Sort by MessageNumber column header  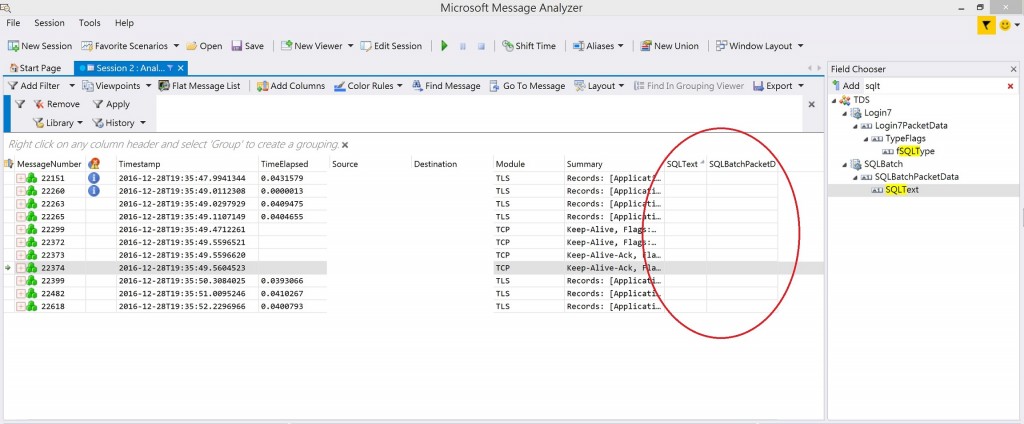tap(49, 164)
